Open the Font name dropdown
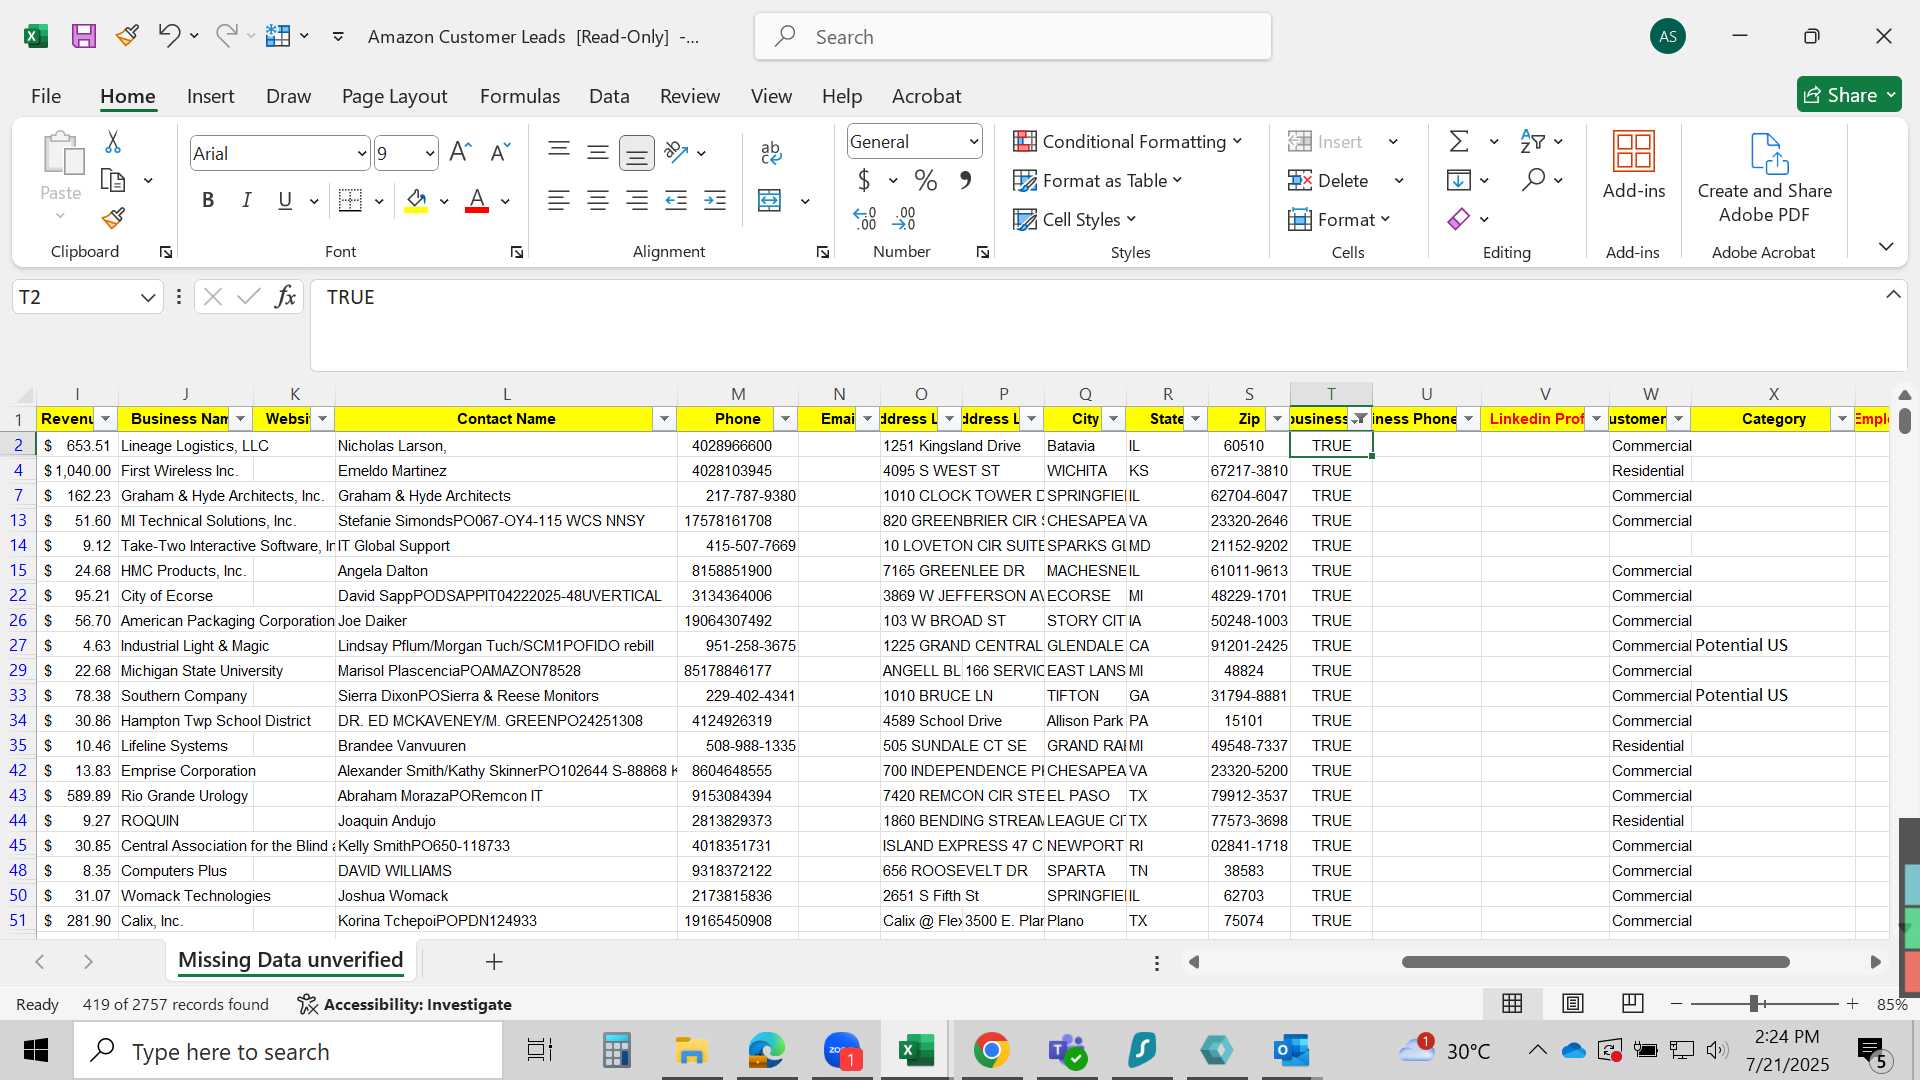 coord(361,153)
